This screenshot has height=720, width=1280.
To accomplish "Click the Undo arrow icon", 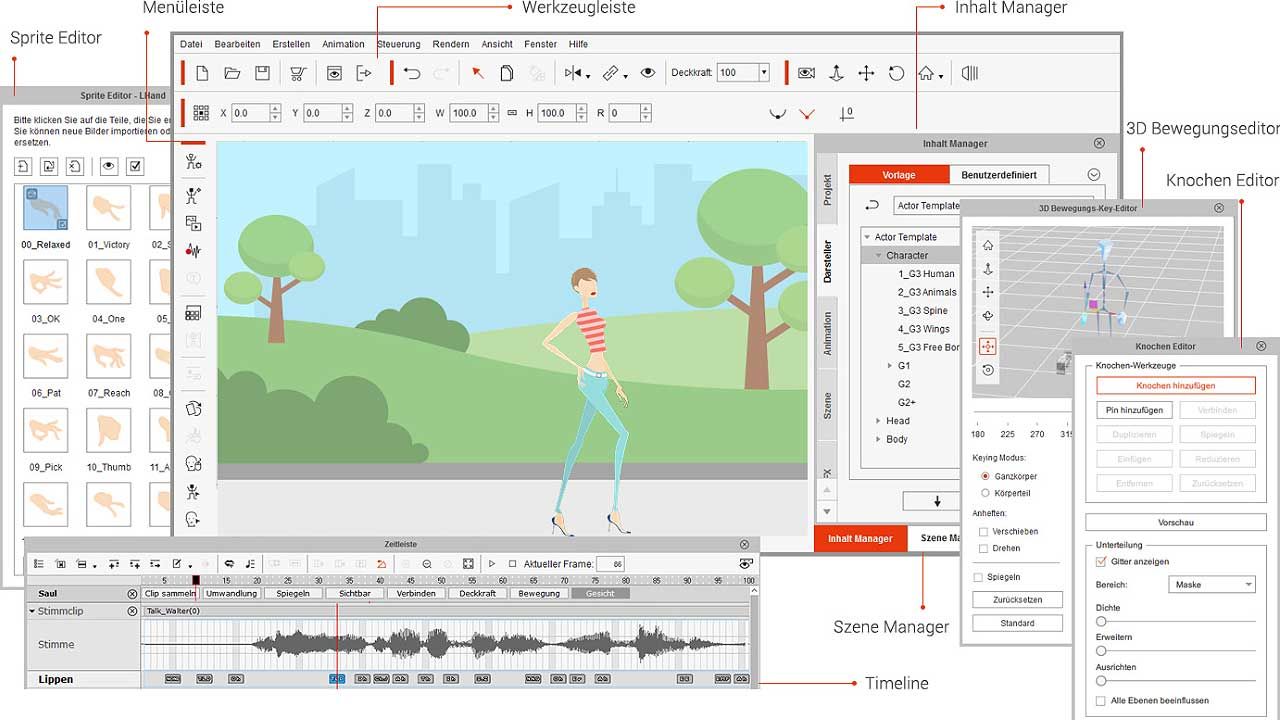I will tap(411, 73).
